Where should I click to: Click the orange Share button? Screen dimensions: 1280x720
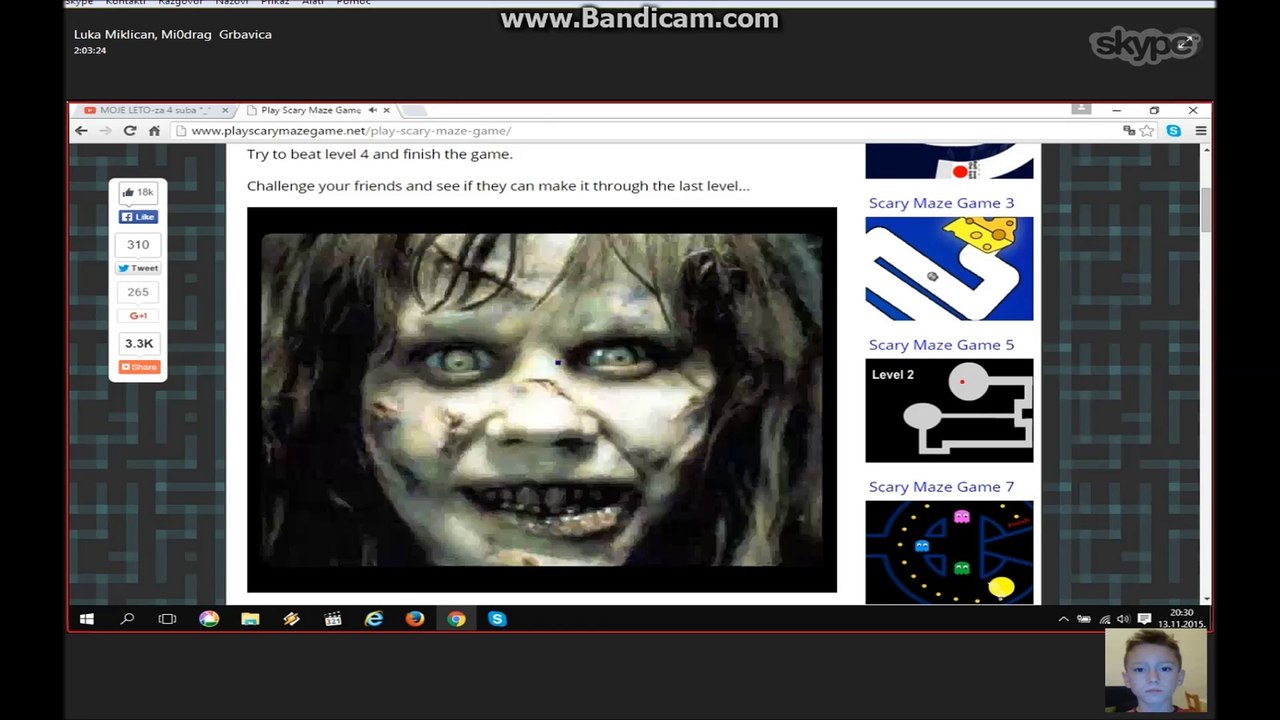pyautogui.click(x=139, y=367)
